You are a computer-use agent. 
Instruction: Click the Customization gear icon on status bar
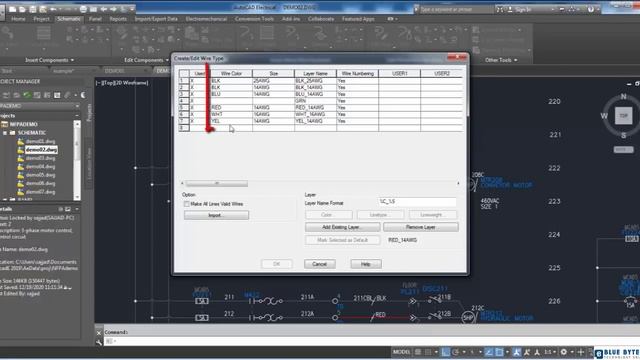point(564,352)
